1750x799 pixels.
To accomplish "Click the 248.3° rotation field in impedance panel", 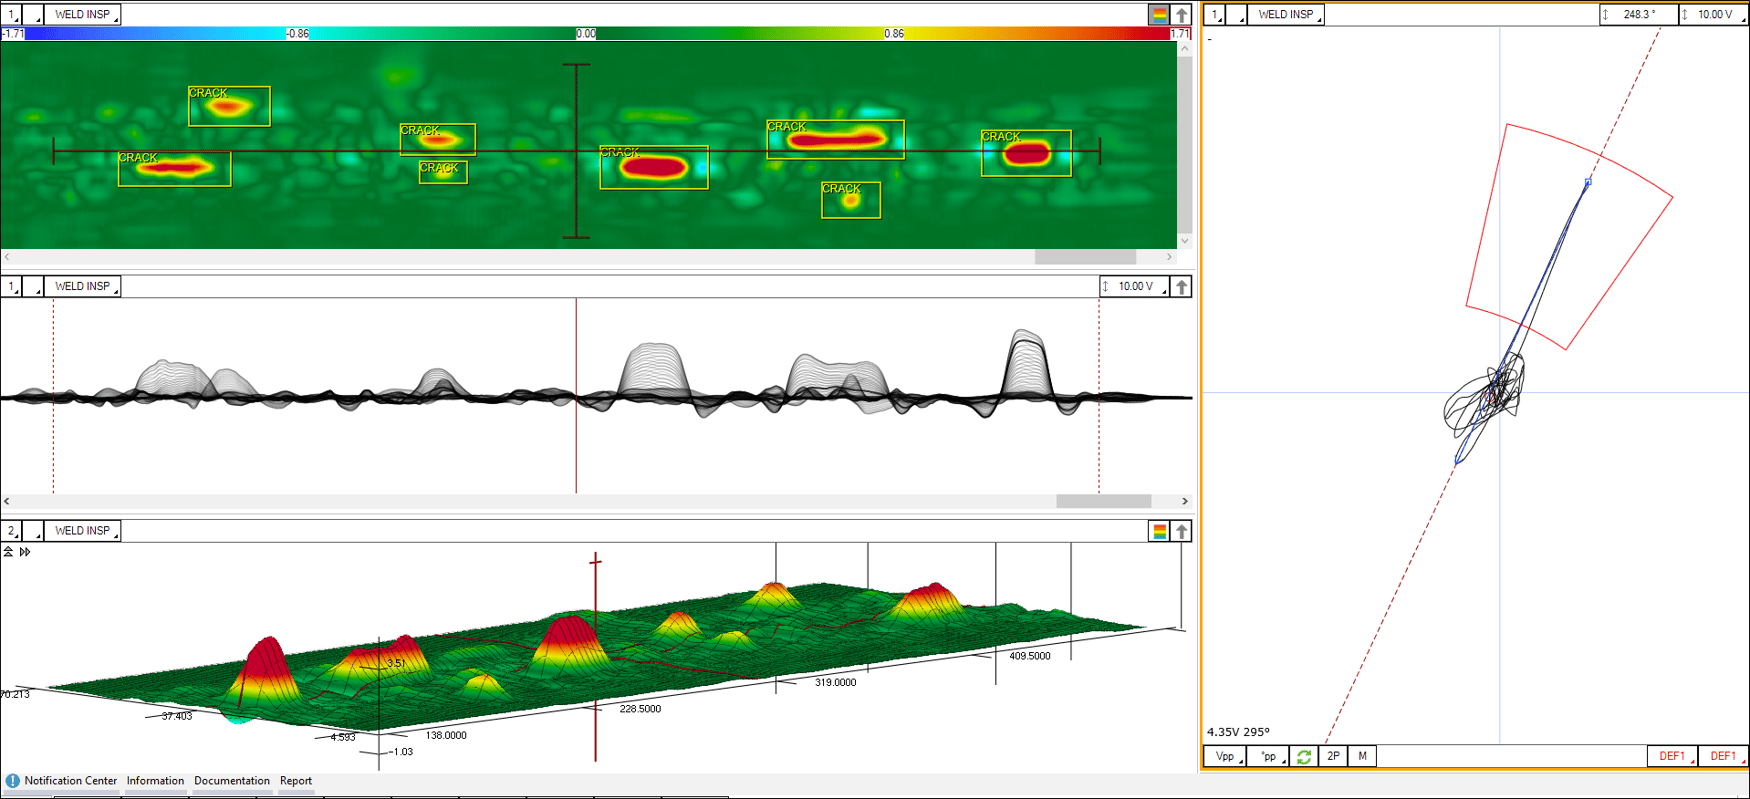I will (1637, 15).
